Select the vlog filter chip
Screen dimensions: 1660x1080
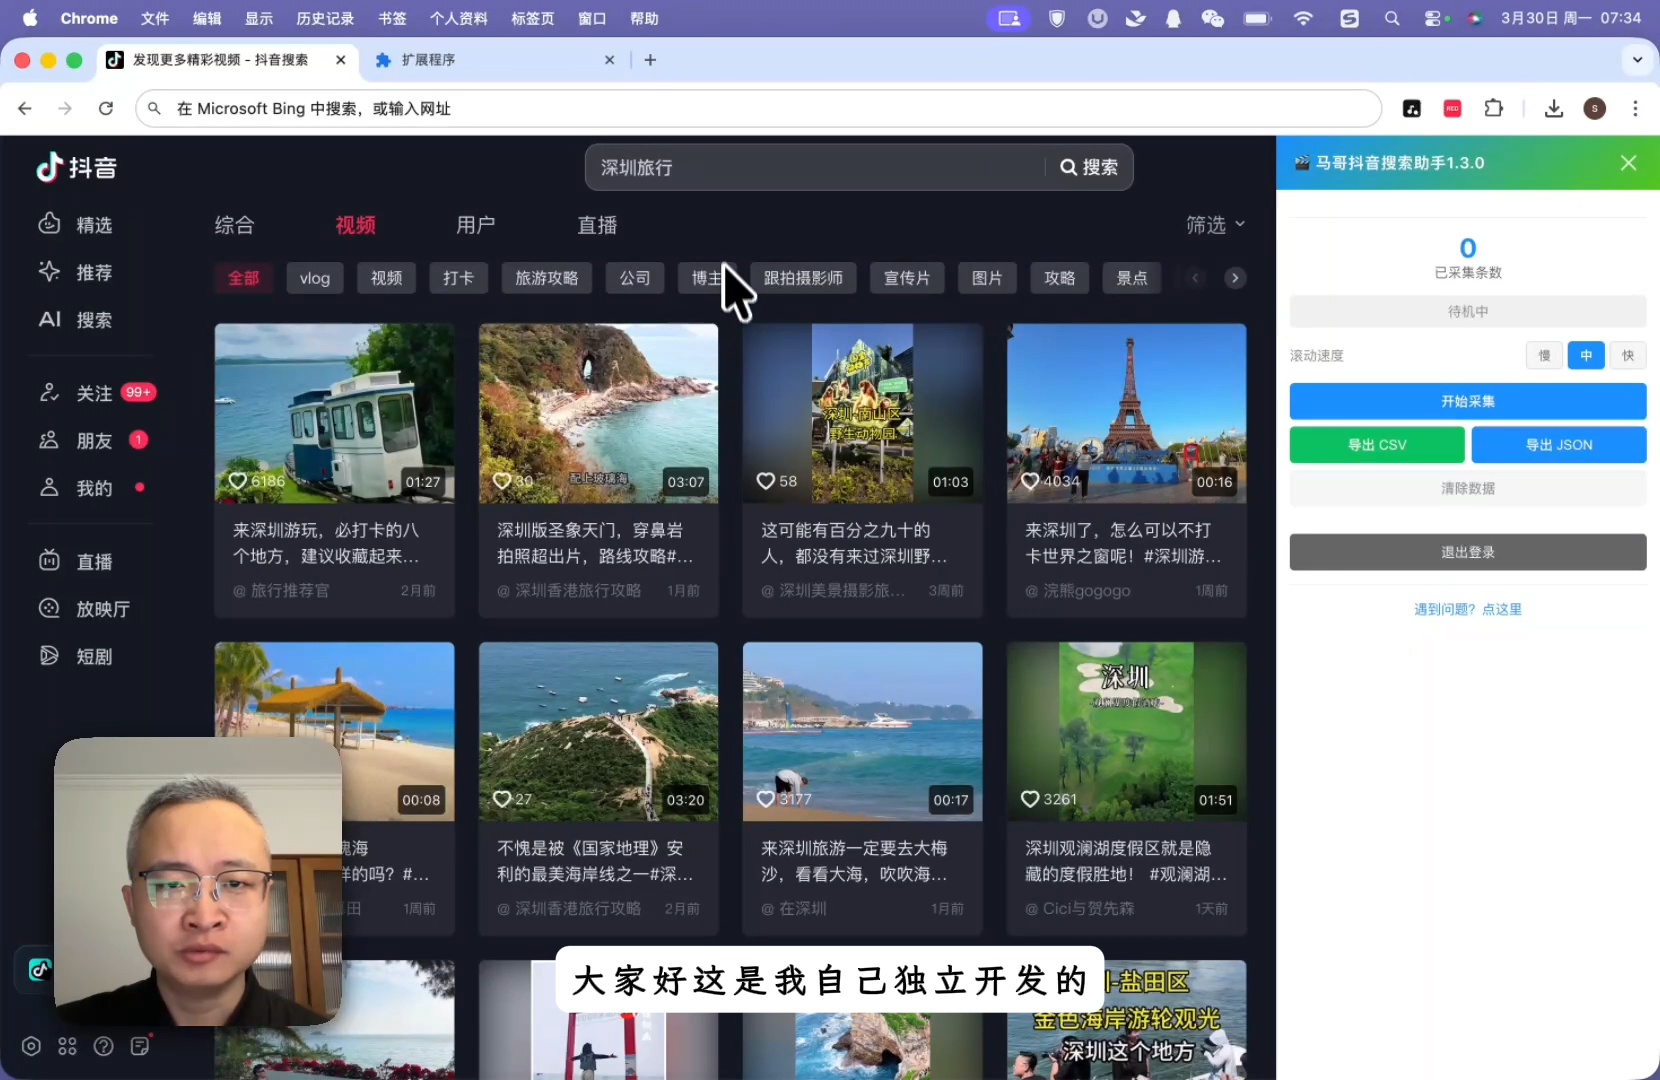coord(315,278)
